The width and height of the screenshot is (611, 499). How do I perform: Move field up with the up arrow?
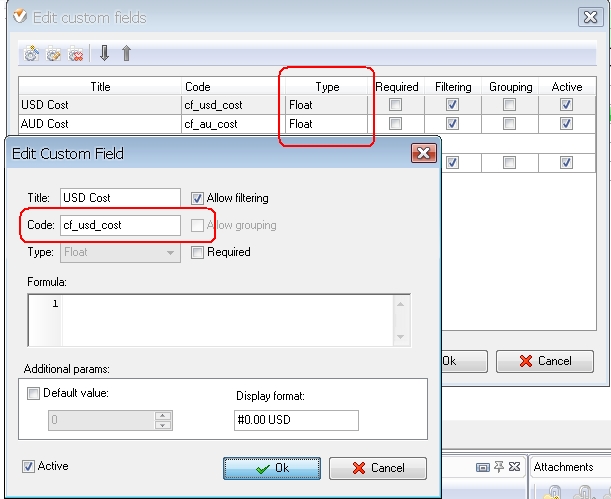point(126,54)
